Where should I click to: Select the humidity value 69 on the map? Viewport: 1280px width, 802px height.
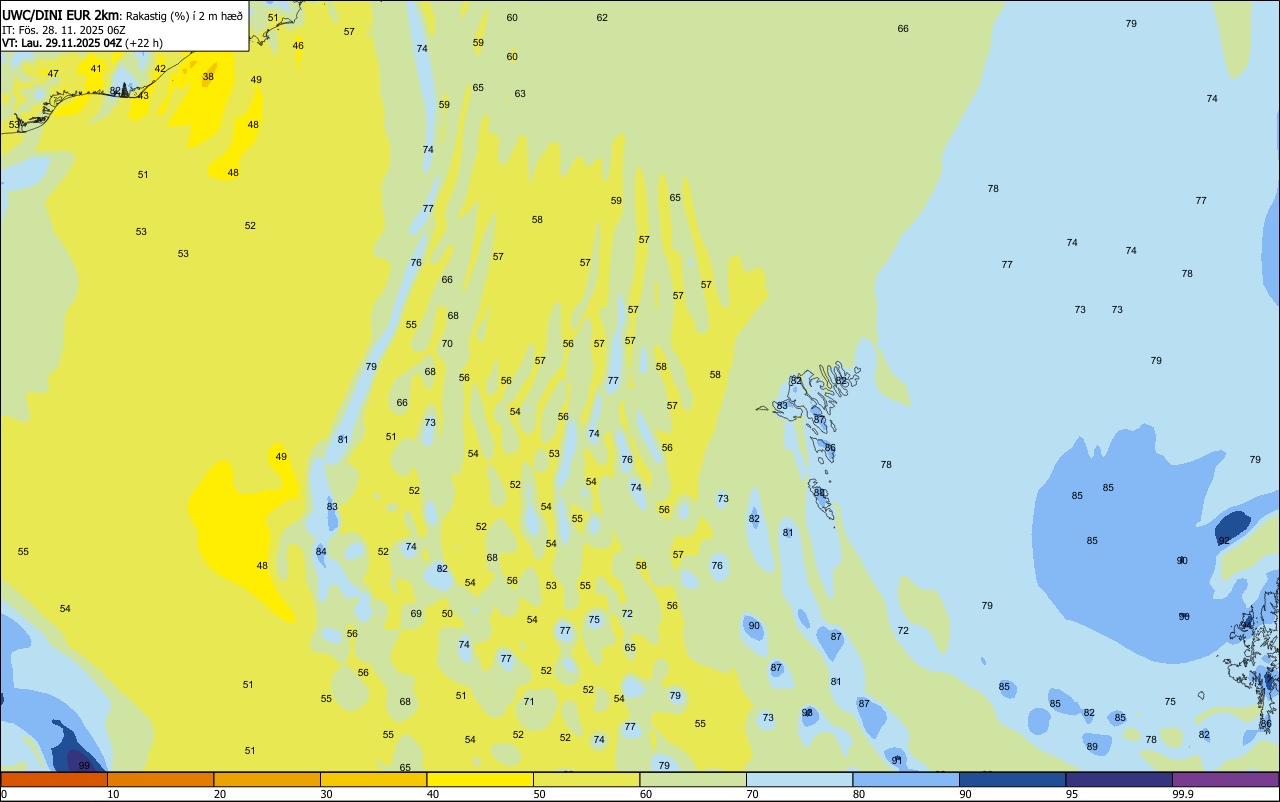(x=416, y=614)
